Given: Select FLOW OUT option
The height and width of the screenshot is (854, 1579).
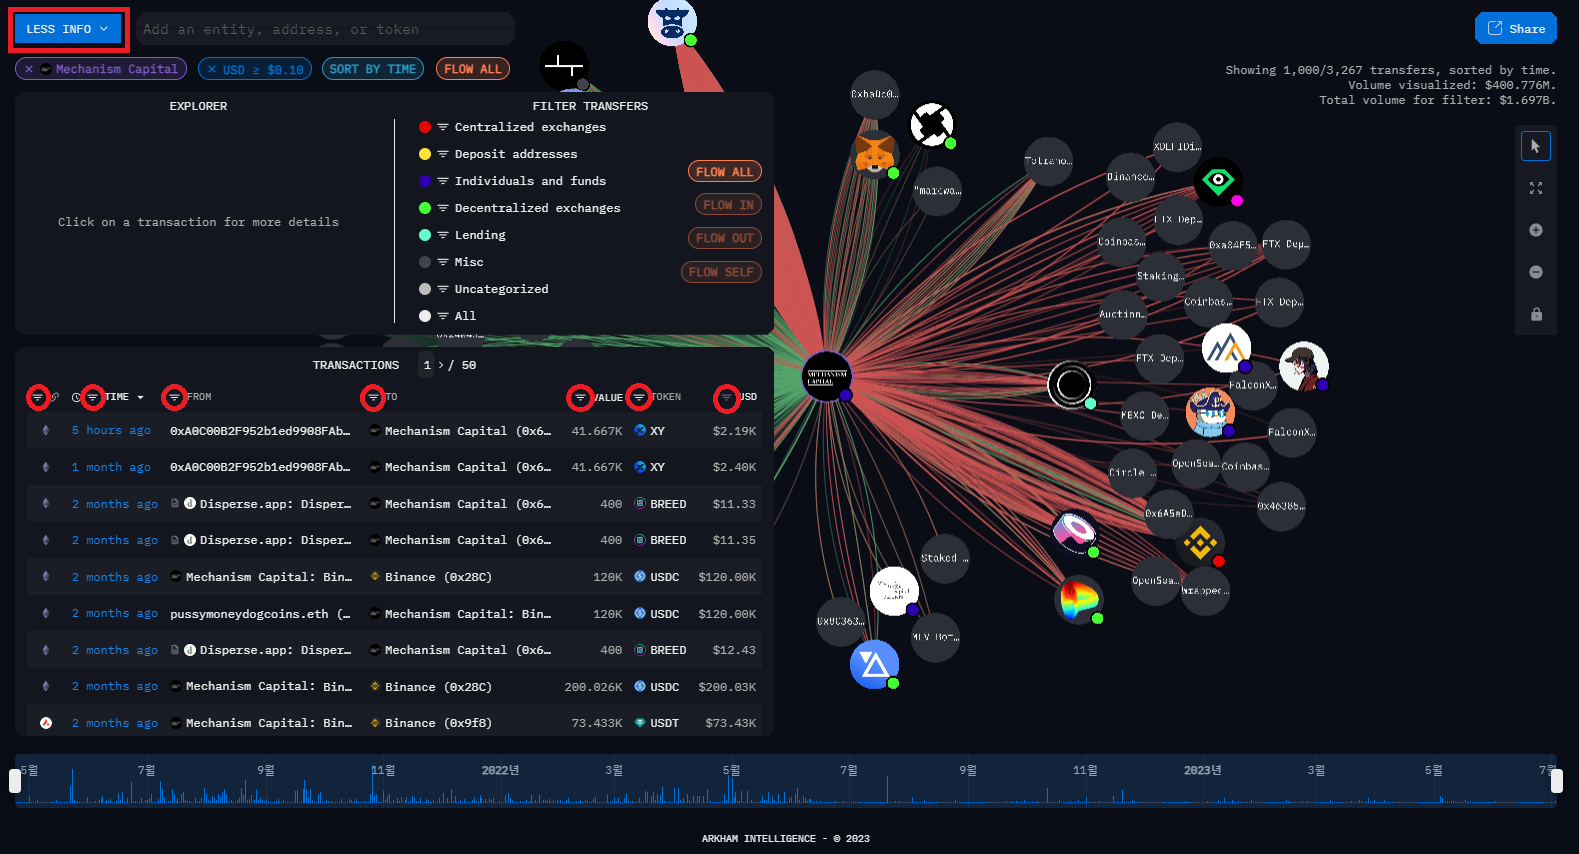Looking at the screenshot, I should tap(725, 238).
